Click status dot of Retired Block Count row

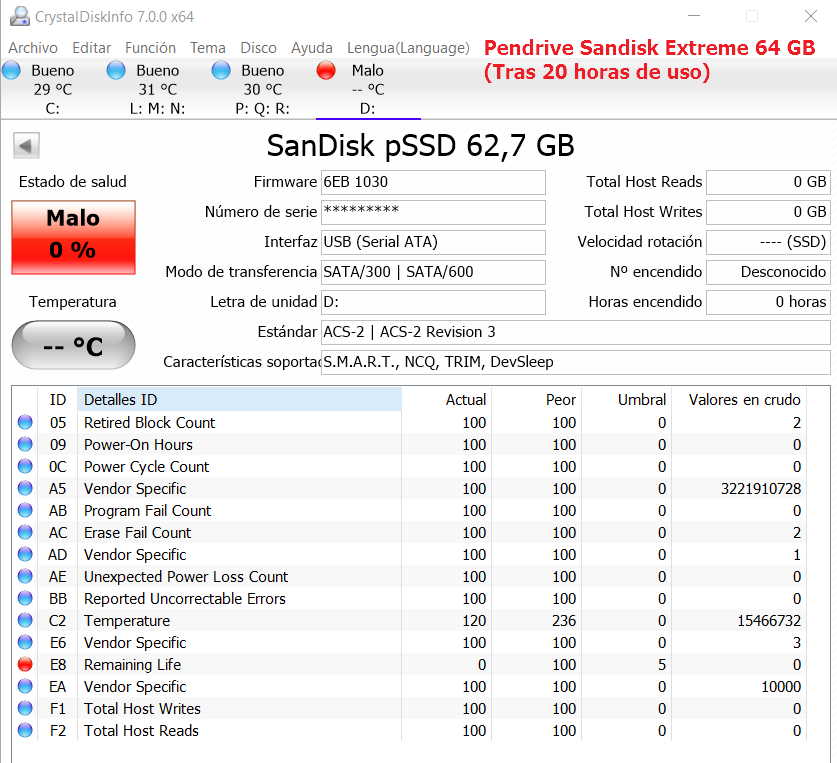(25, 422)
